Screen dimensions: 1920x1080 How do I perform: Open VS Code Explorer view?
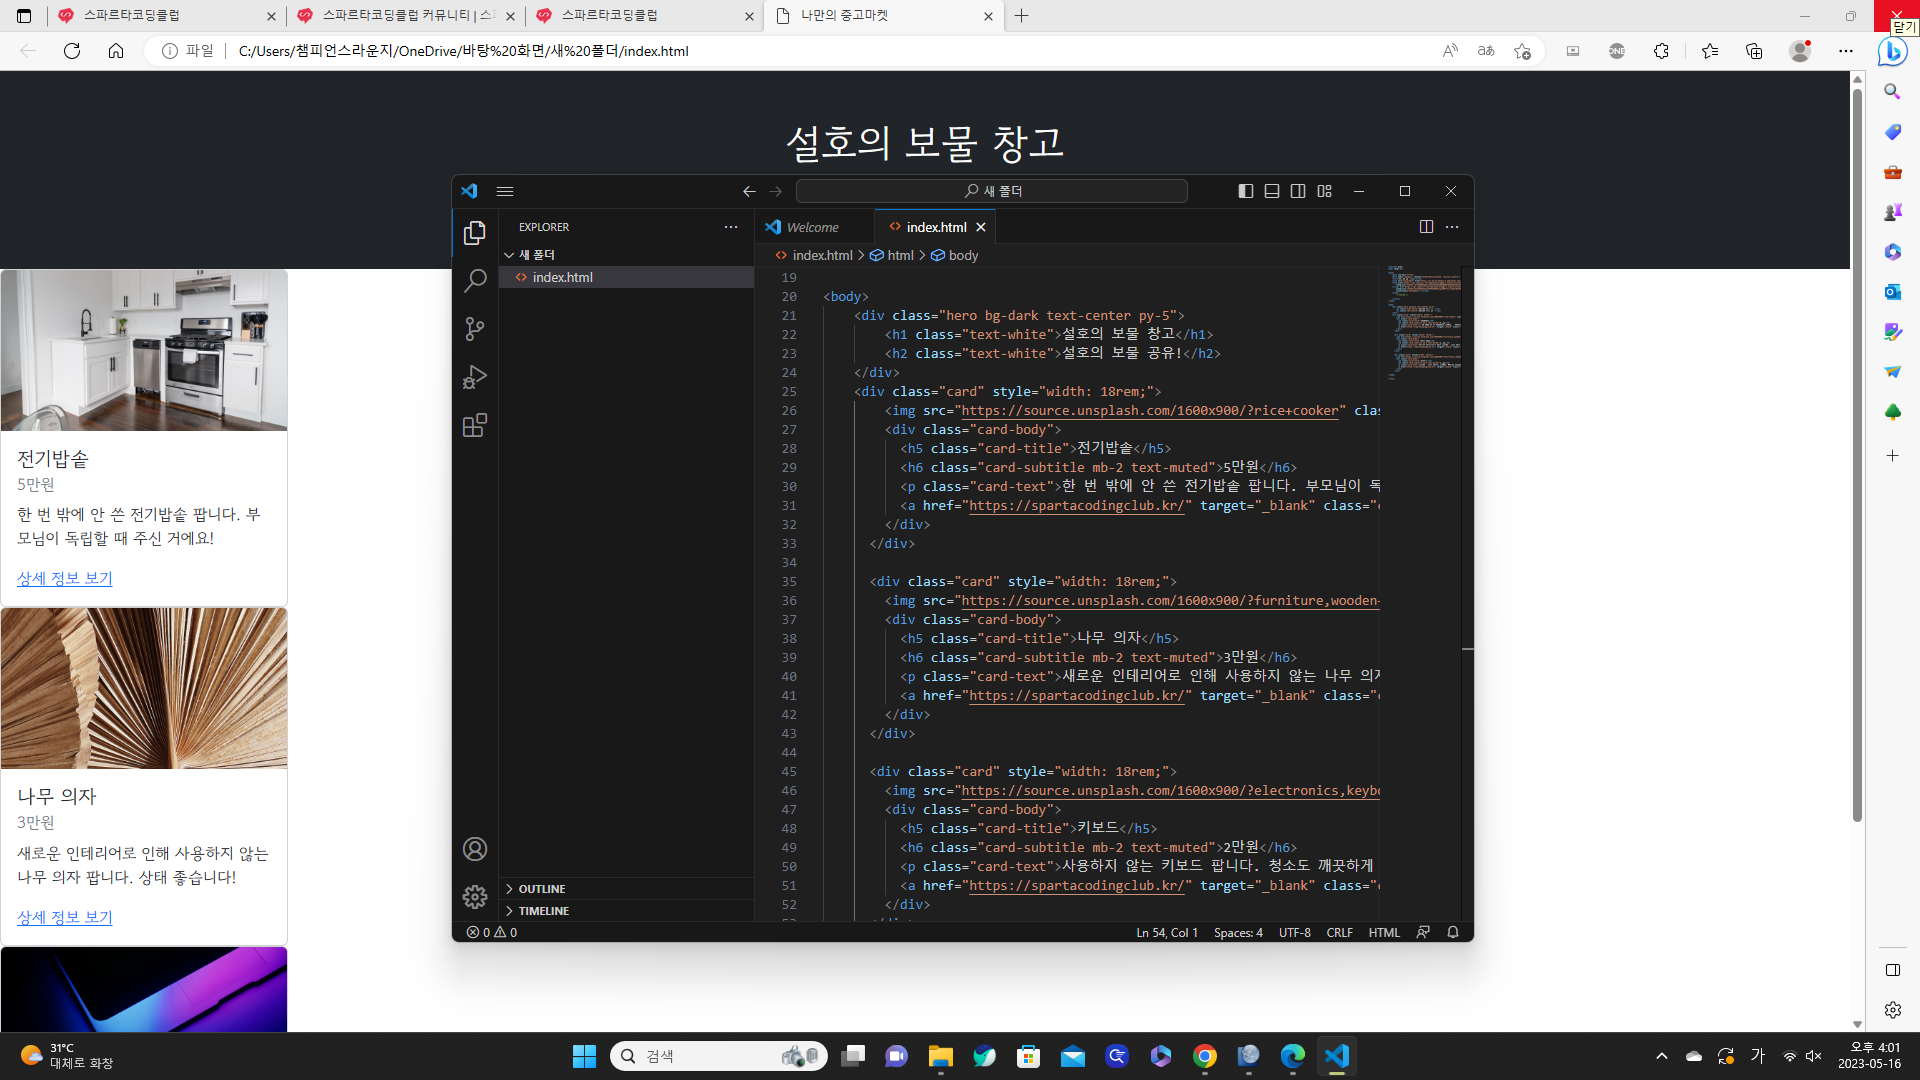[475, 233]
